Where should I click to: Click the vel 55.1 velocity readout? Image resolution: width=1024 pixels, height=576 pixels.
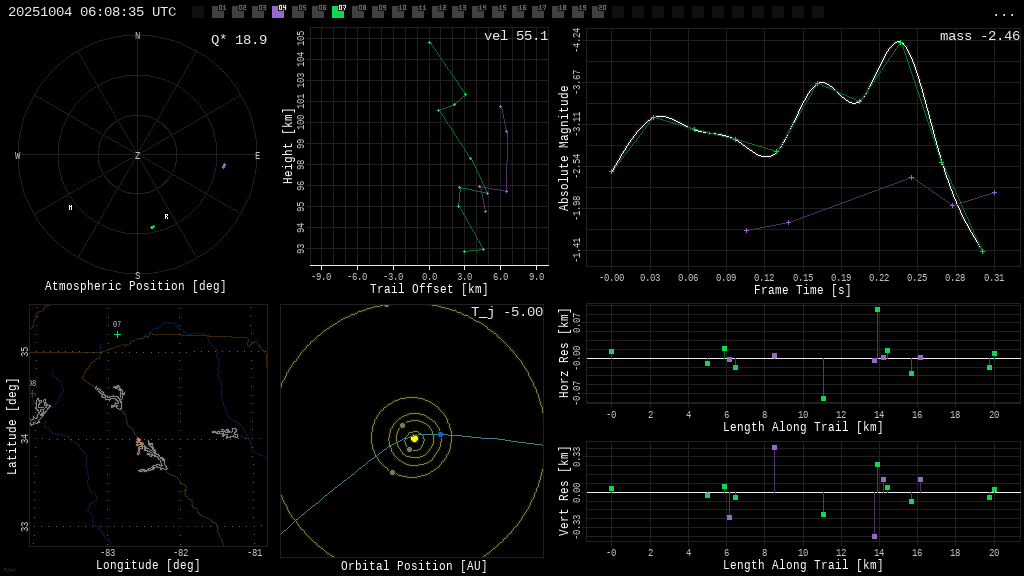tap(515, 36)
